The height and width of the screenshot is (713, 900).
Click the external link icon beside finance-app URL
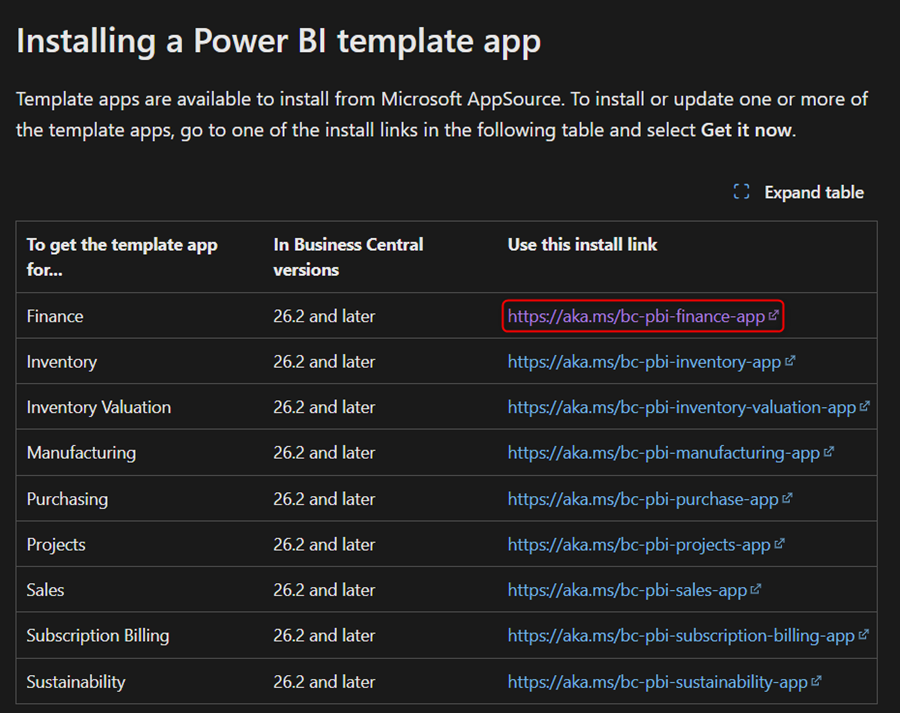coord(773,316)
